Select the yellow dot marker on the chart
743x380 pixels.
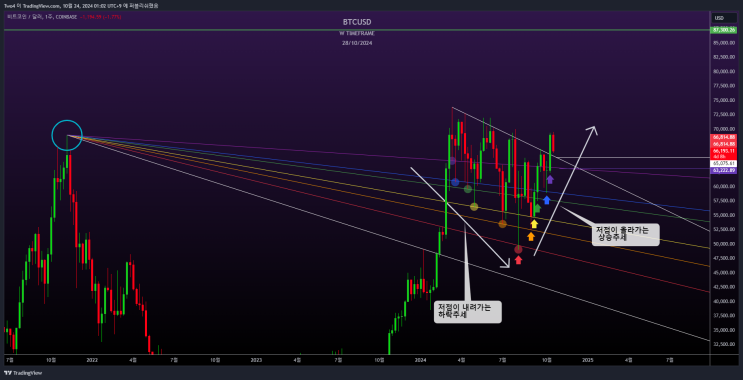(474, 207)
